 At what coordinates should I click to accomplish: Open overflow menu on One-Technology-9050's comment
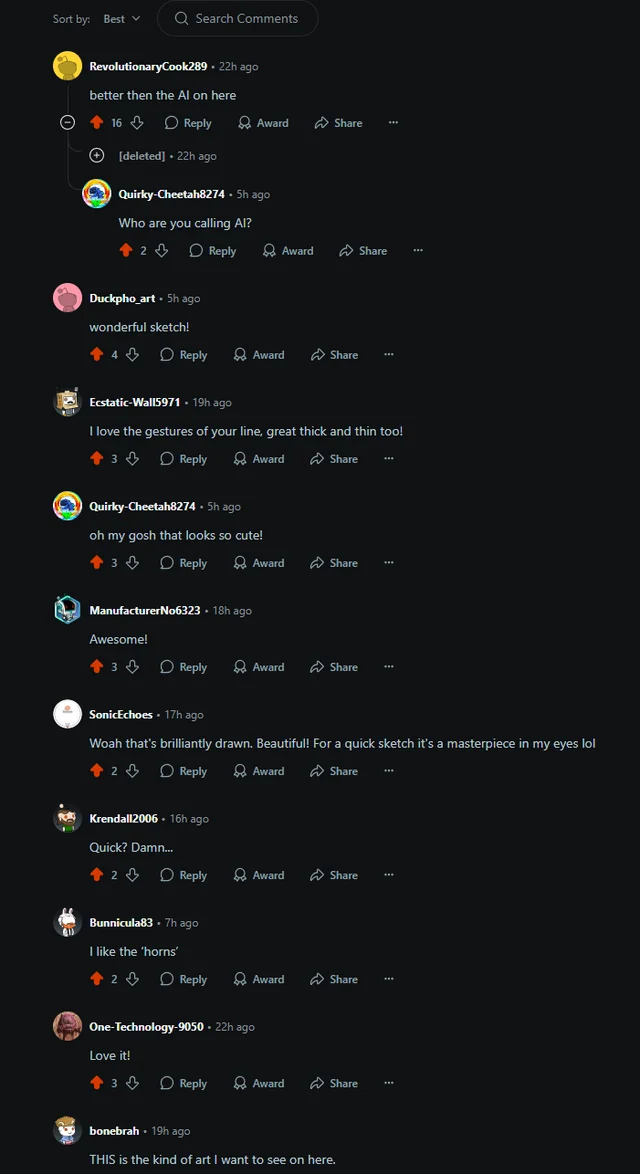point(388,1083)
